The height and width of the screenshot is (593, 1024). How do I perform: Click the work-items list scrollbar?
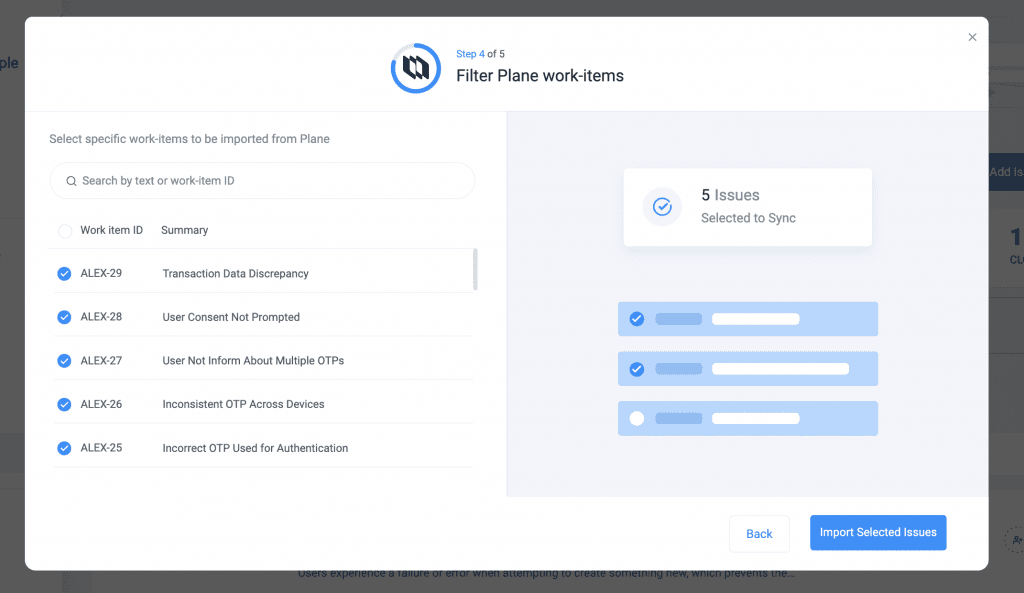475,269
